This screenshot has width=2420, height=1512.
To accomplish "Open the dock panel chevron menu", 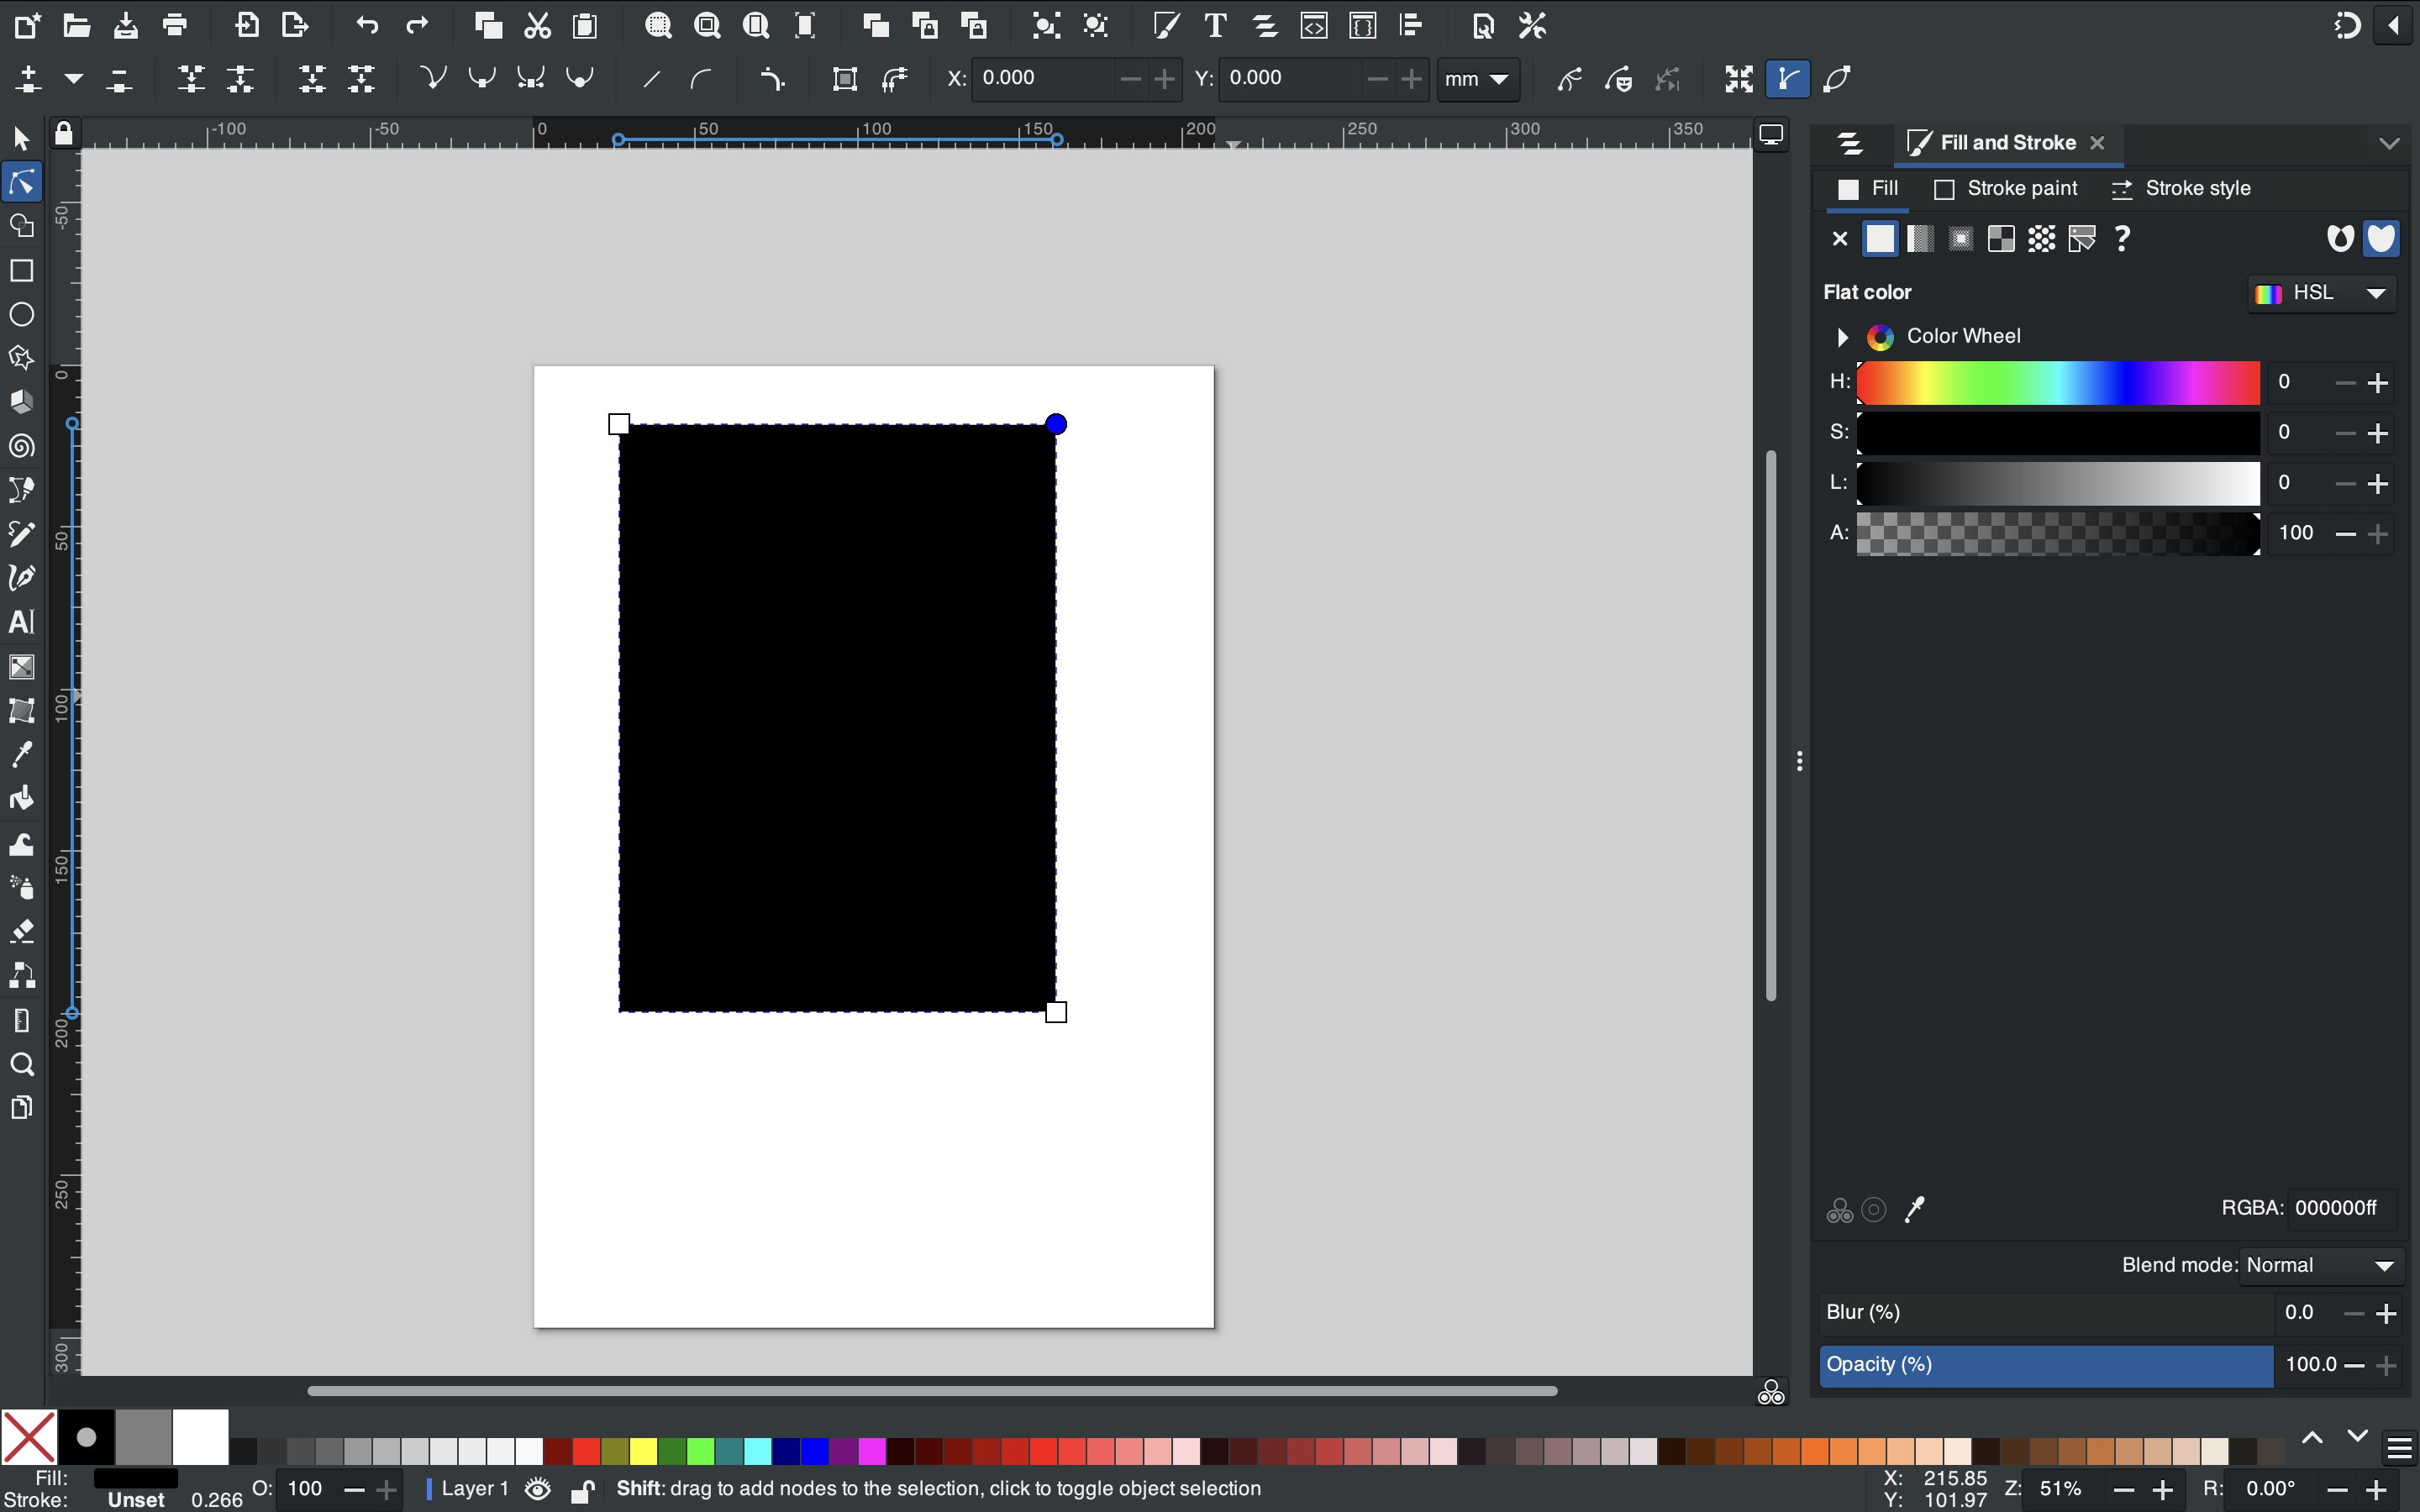I will (2389, 144).
